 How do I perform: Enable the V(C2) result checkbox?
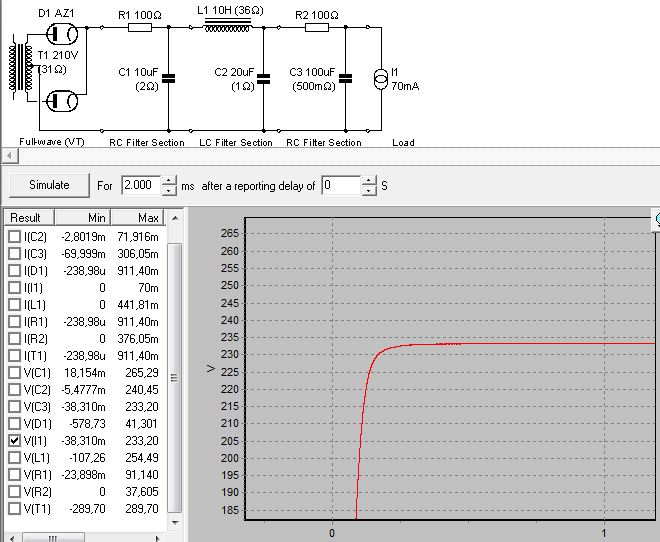14,390
